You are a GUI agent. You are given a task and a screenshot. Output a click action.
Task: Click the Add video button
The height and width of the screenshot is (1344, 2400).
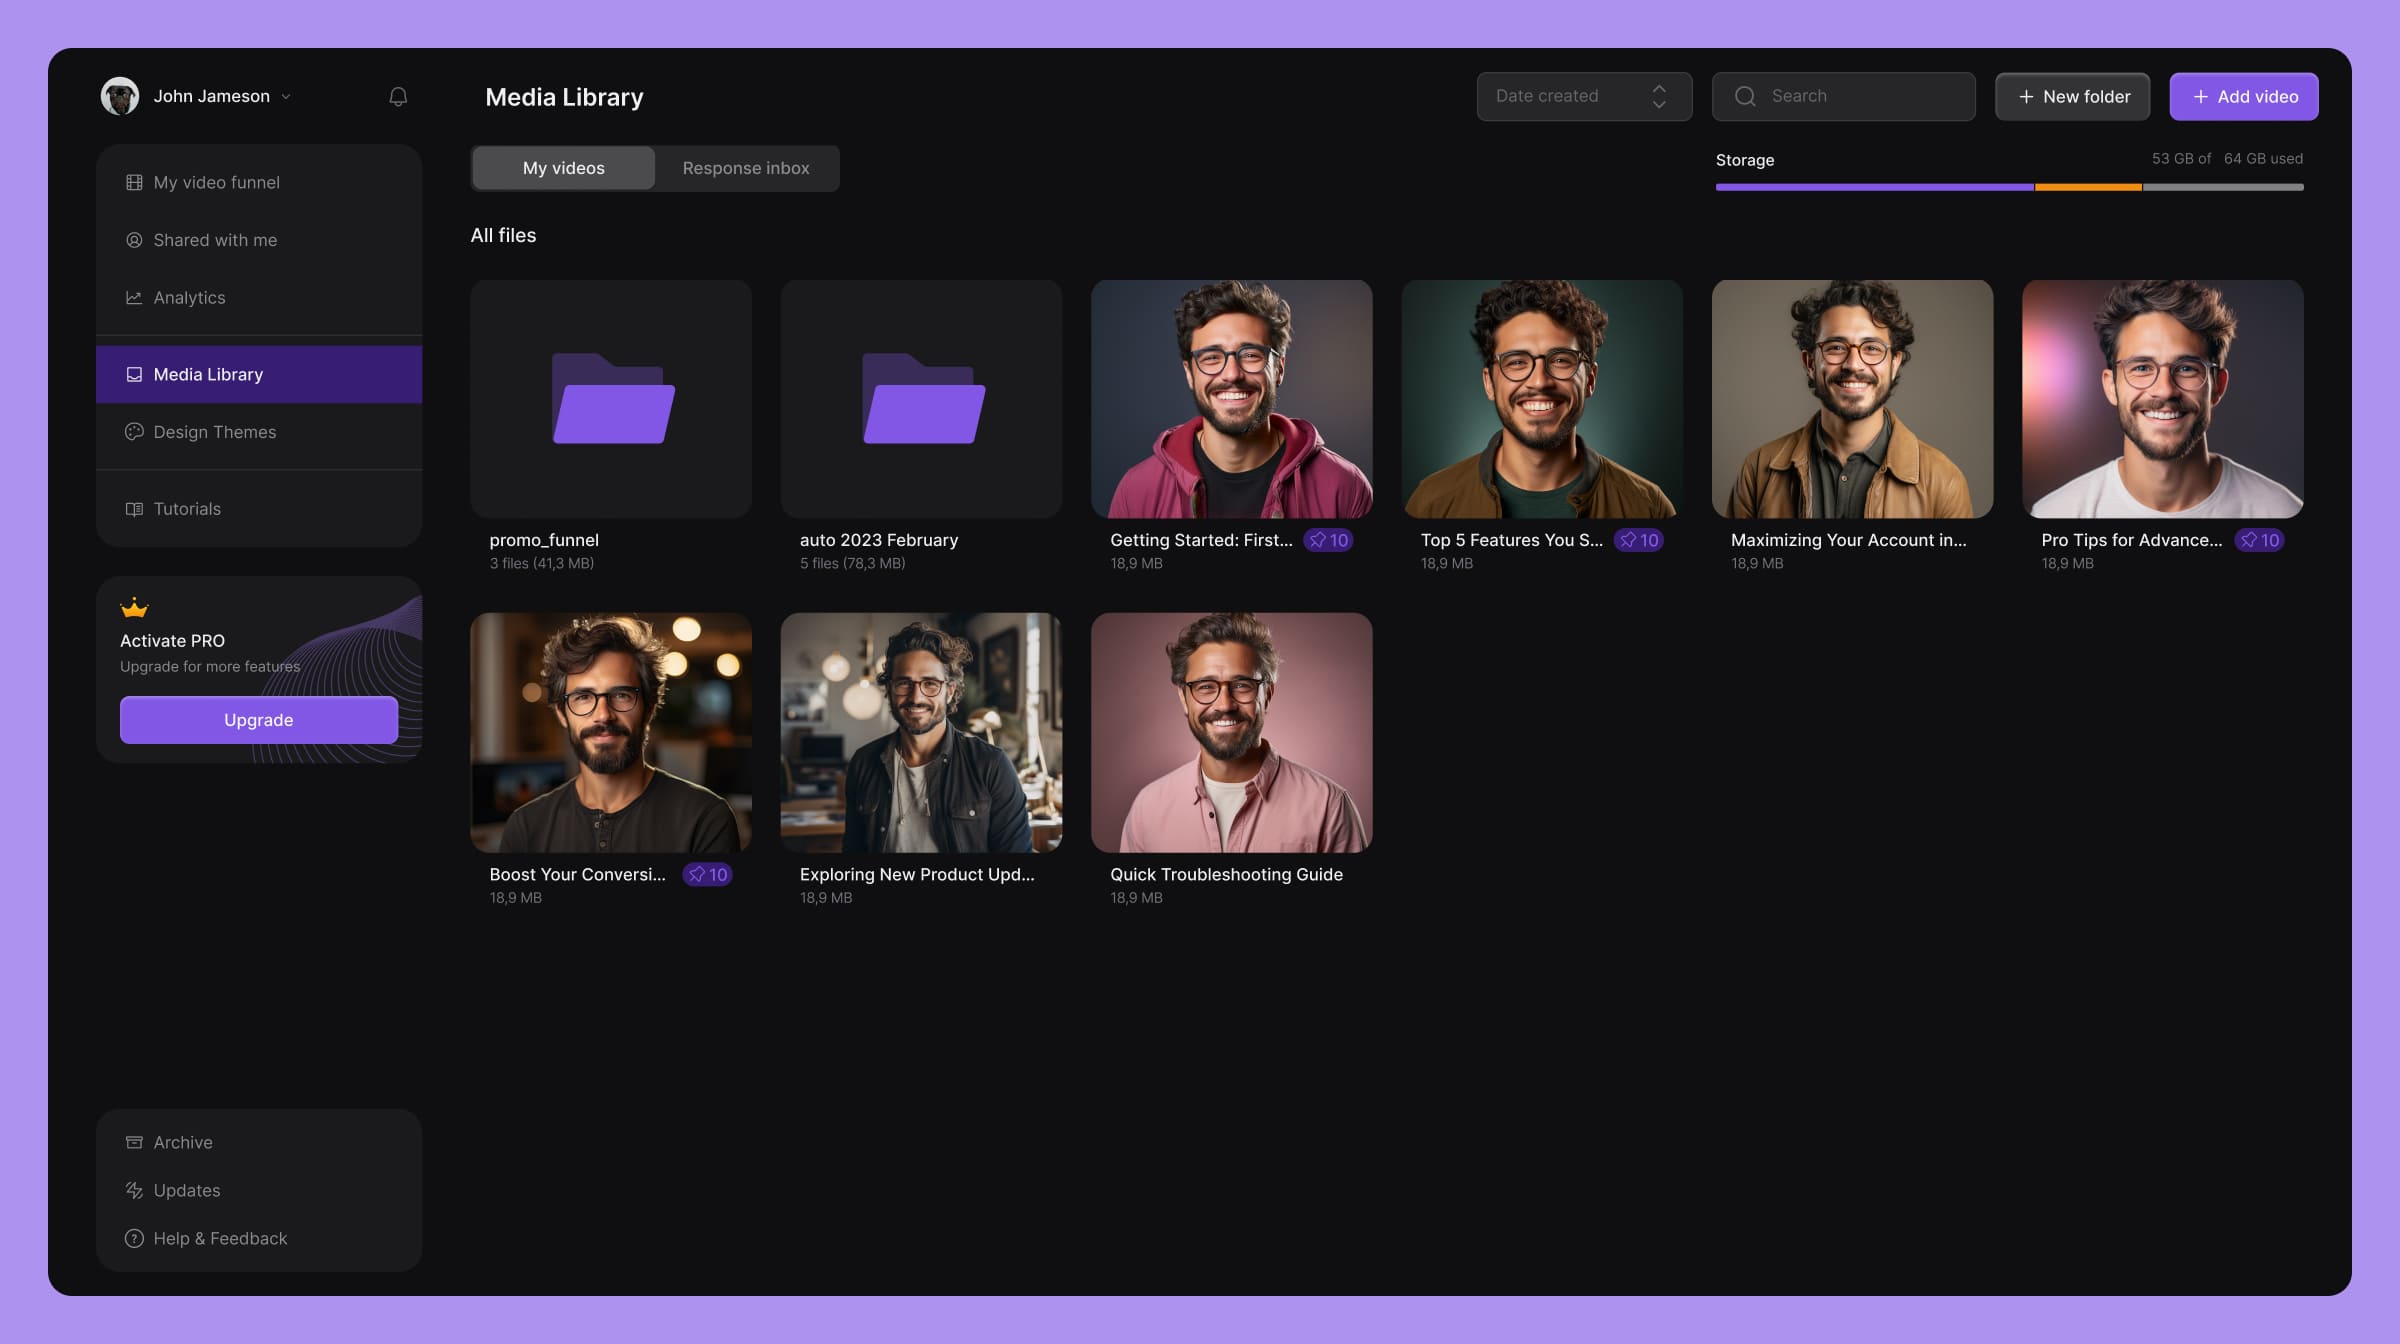point(2244,96)
